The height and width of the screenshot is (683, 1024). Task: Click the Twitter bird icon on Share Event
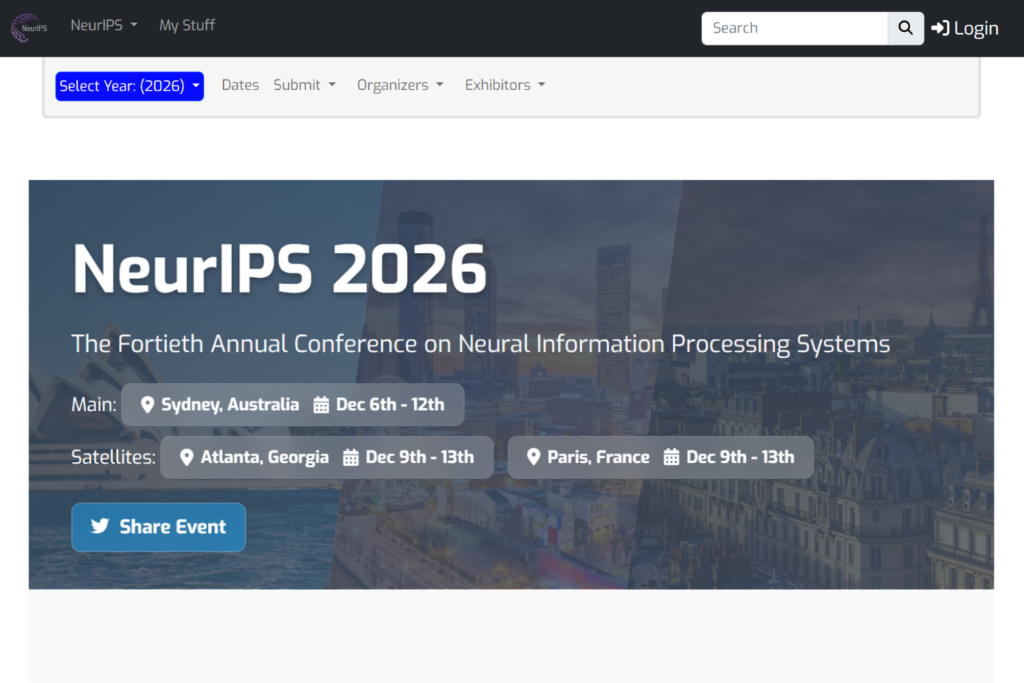point(100,526)
